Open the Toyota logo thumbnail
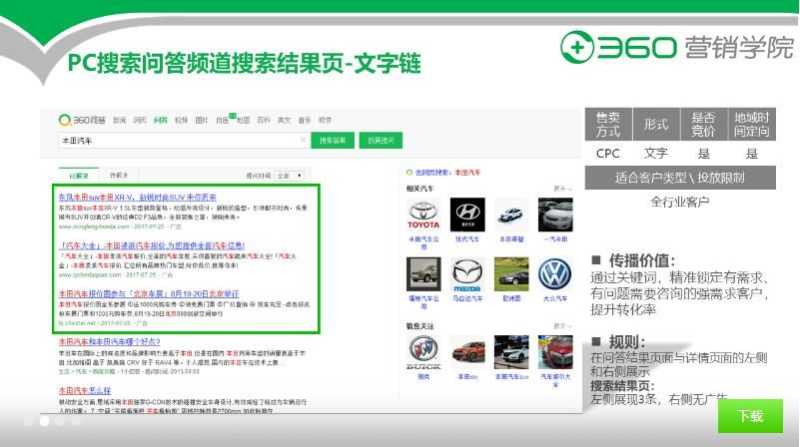800x447 pixels. coord(423,214)
